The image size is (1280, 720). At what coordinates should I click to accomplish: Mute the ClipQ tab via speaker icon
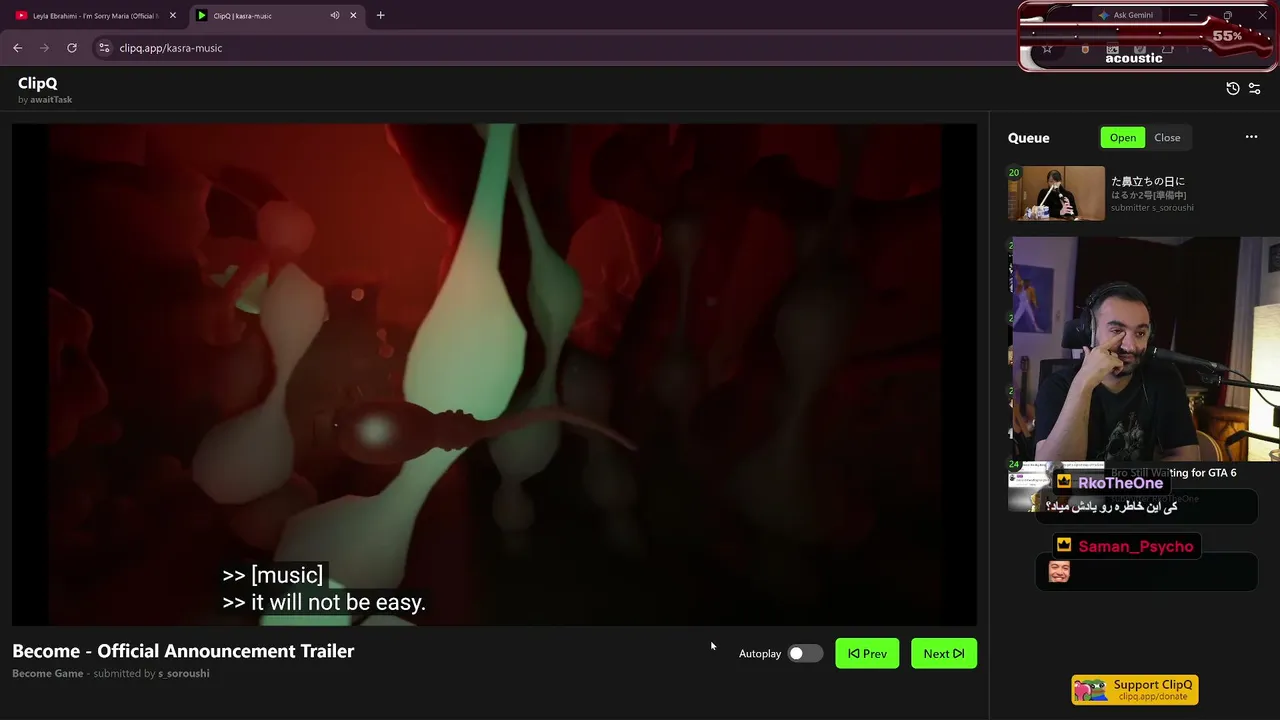(335, 15)
